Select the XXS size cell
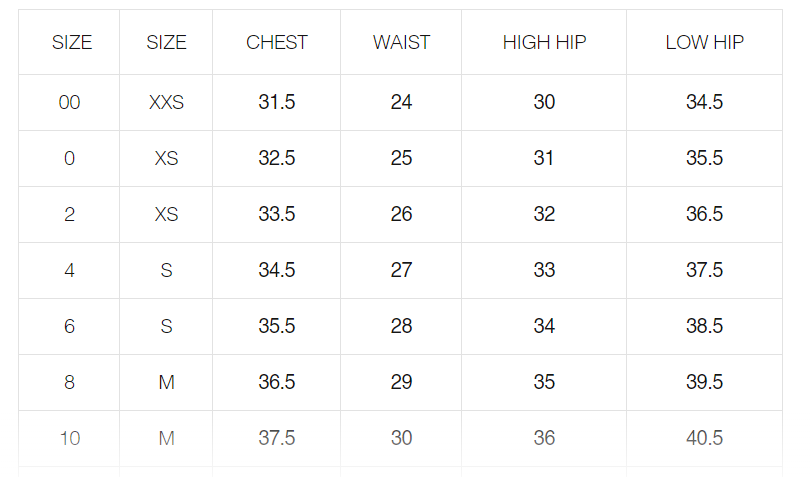Image resolution: width=811 pixels, height=477 pixels. click(166, 102)
